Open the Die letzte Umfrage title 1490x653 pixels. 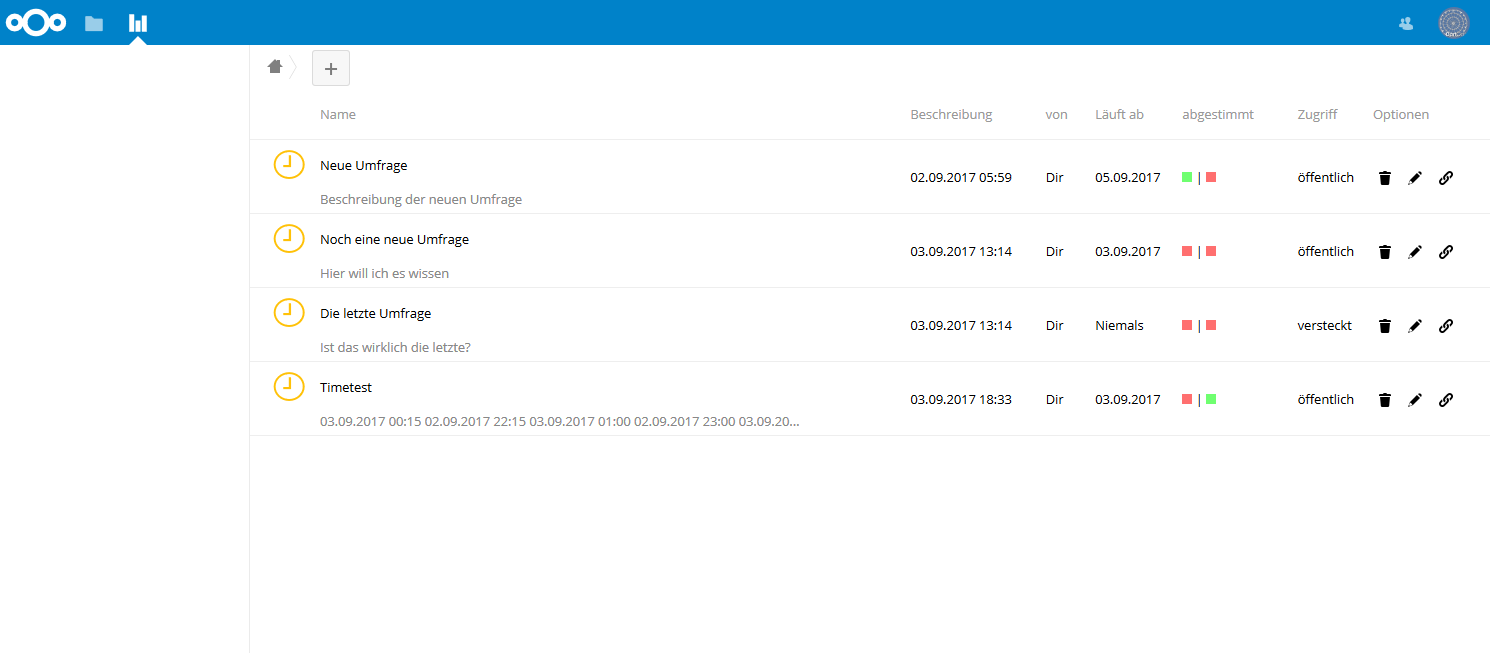(x=376, y=314)
